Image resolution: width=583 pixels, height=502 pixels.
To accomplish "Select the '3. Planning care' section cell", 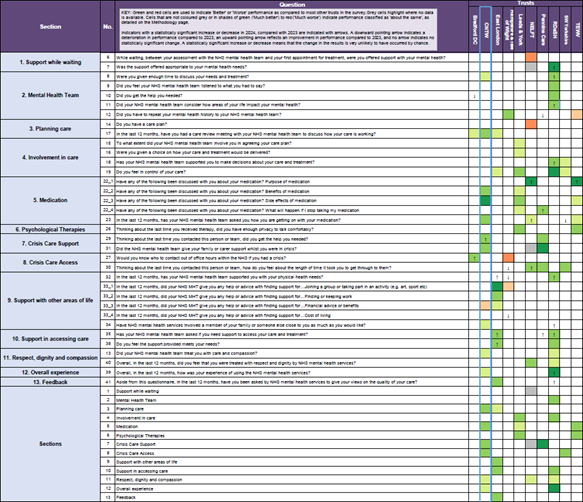I will (x=50, y=129).
